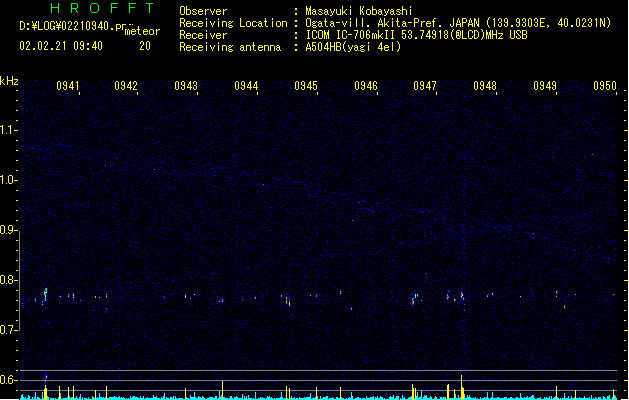The image size is (629, 400).
Task: Click the 1.1 kHz axis label
Action: (8, 130)
